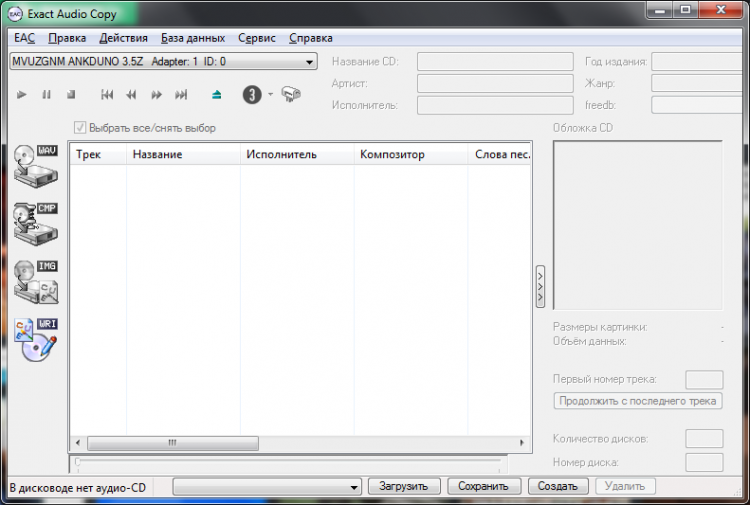Open the Действия menu
Screen dimensions: 750x505
coord(123,38)
